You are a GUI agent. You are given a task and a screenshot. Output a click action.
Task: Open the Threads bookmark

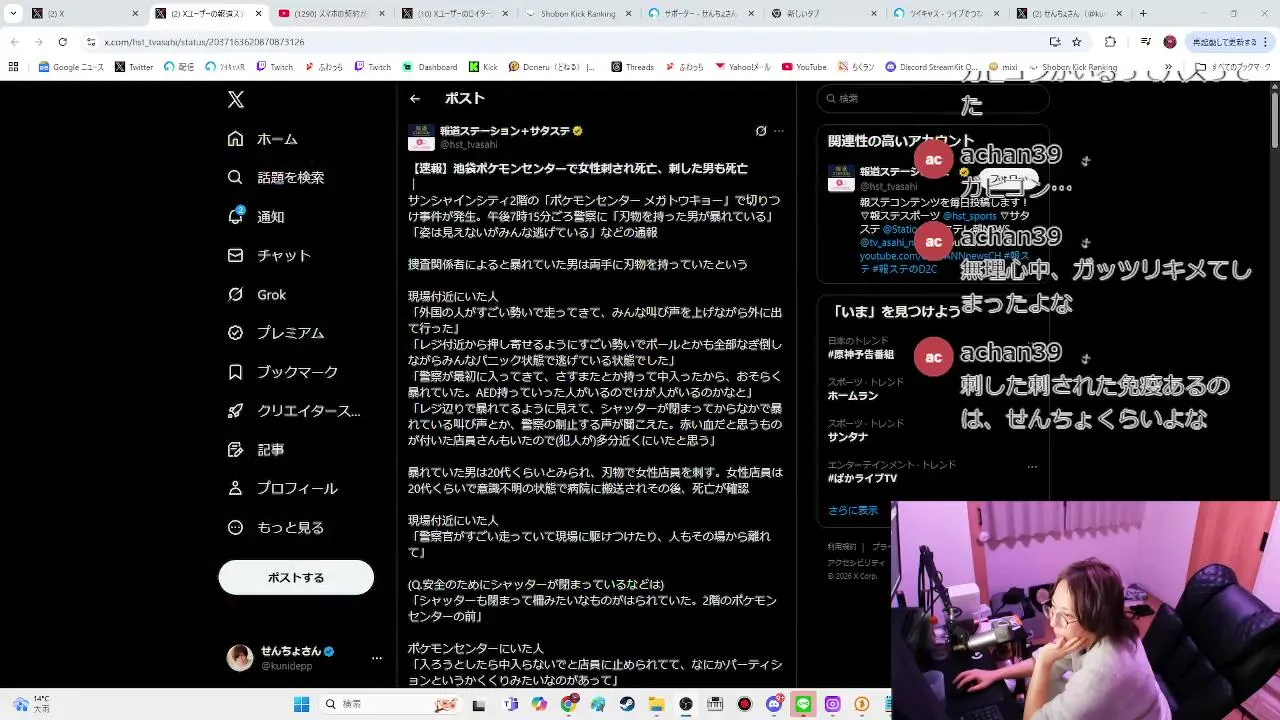pos(632,67)
